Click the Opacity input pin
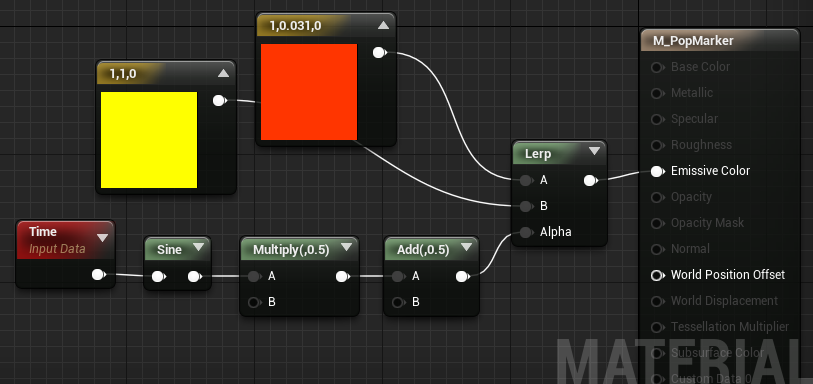The height and width of the screenshot is (384, 813). (x=657, y=197)
